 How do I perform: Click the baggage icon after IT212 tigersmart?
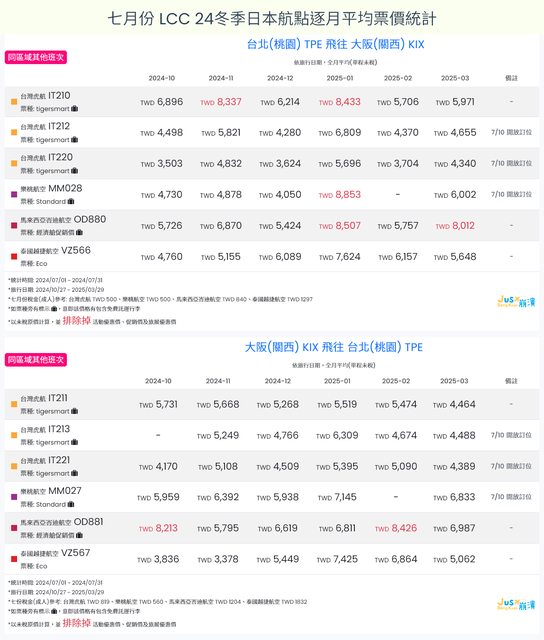(x=74, y=140)
